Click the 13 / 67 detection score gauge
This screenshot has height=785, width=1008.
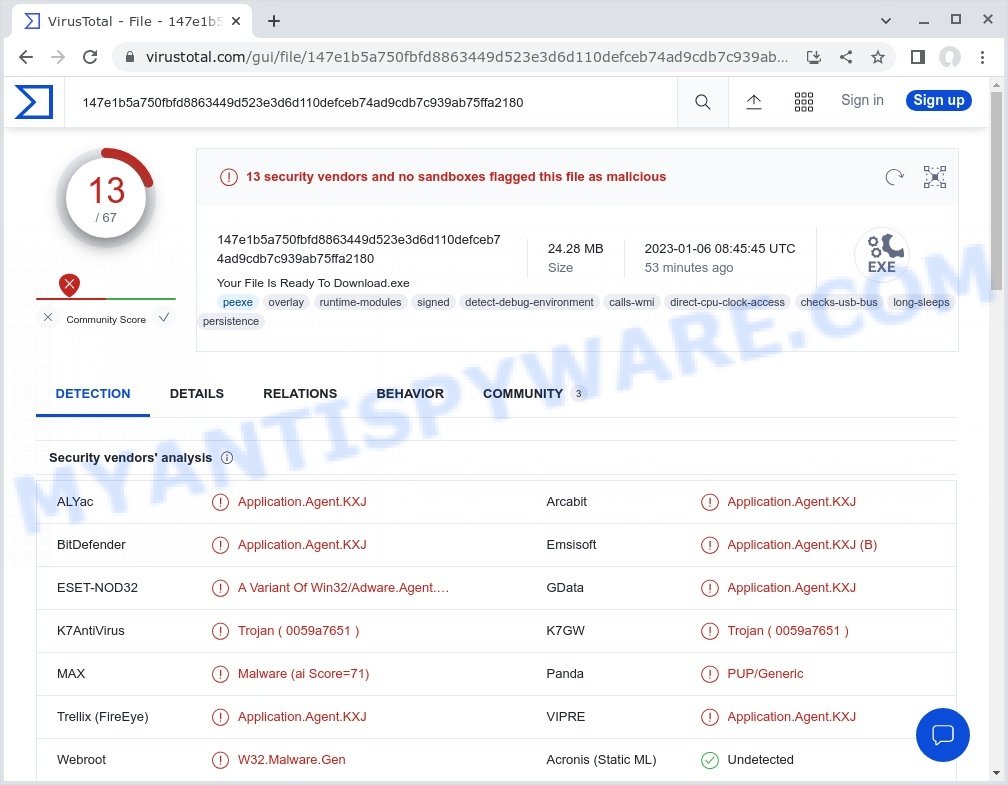click(106, 198)
